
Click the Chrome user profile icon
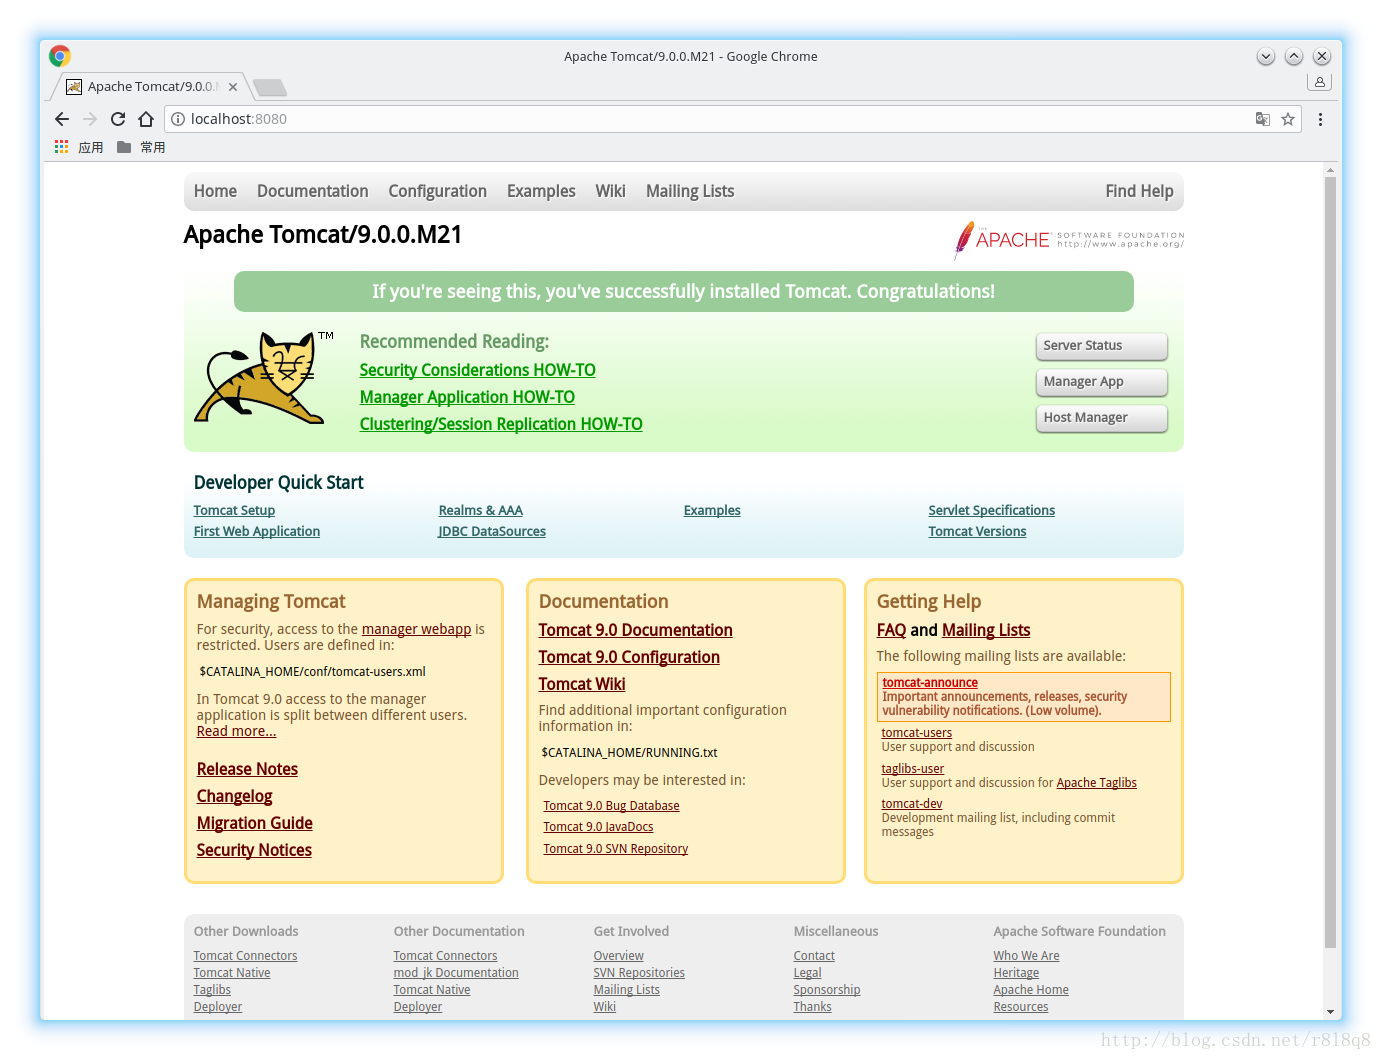click(x=1320, y=82)
